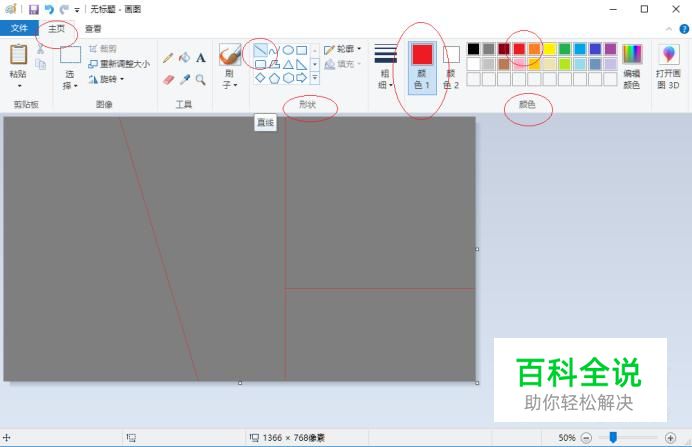Select the Color picker eyedropper tool
Image resolution: width=692 pixels, height=447 pixels.
point(184,79)
